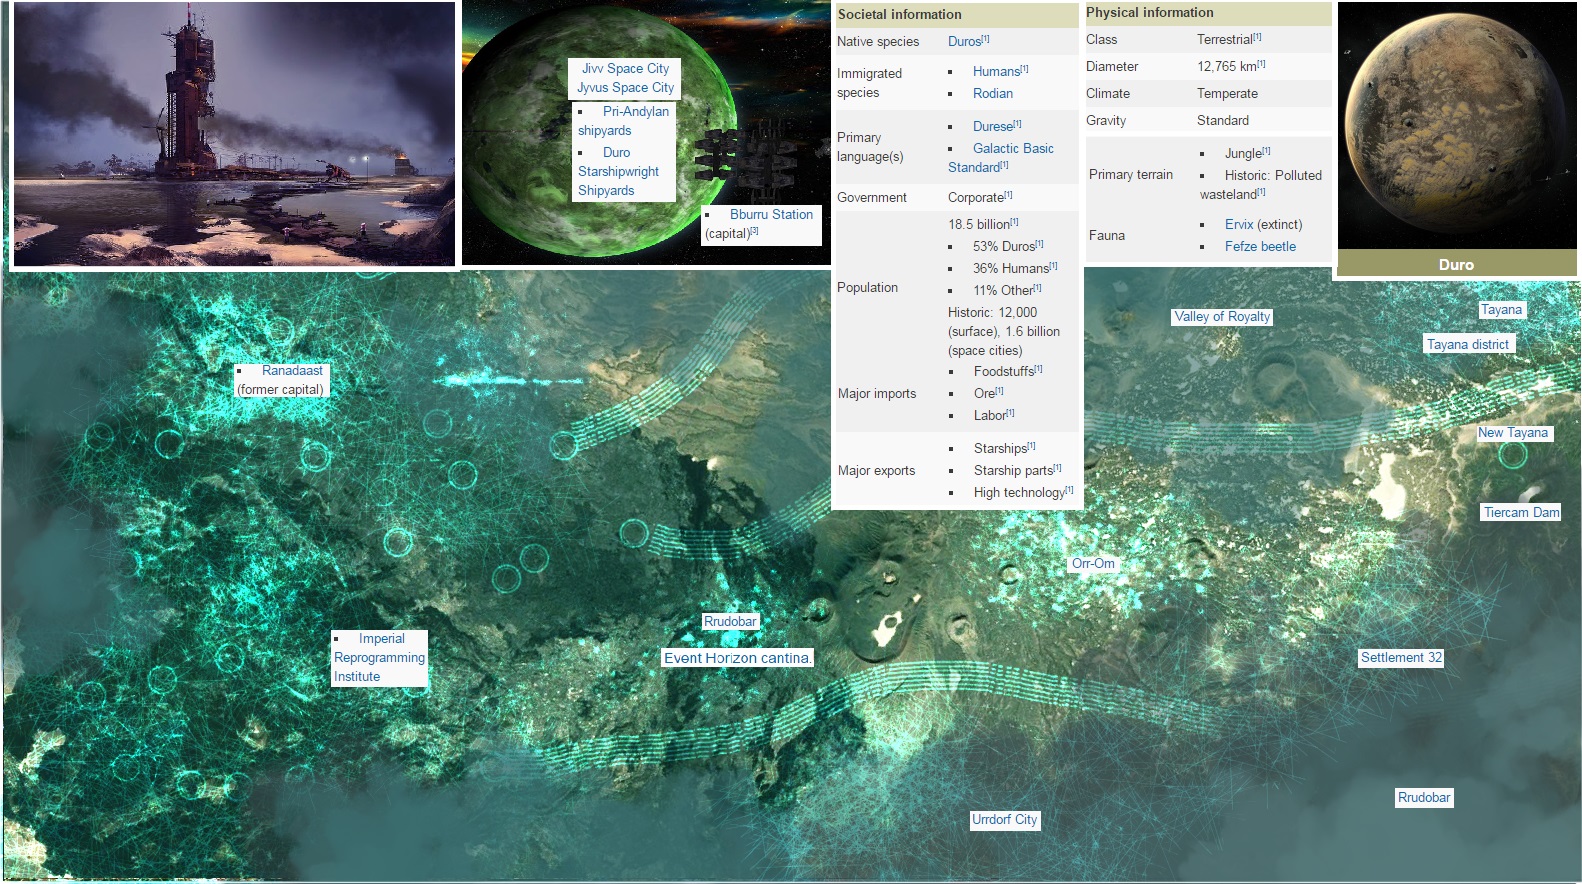Viewport: 1582px width, 884px height.
Task: Click the Imperial Reprogramming Institute label
Action: click(379, 657)
